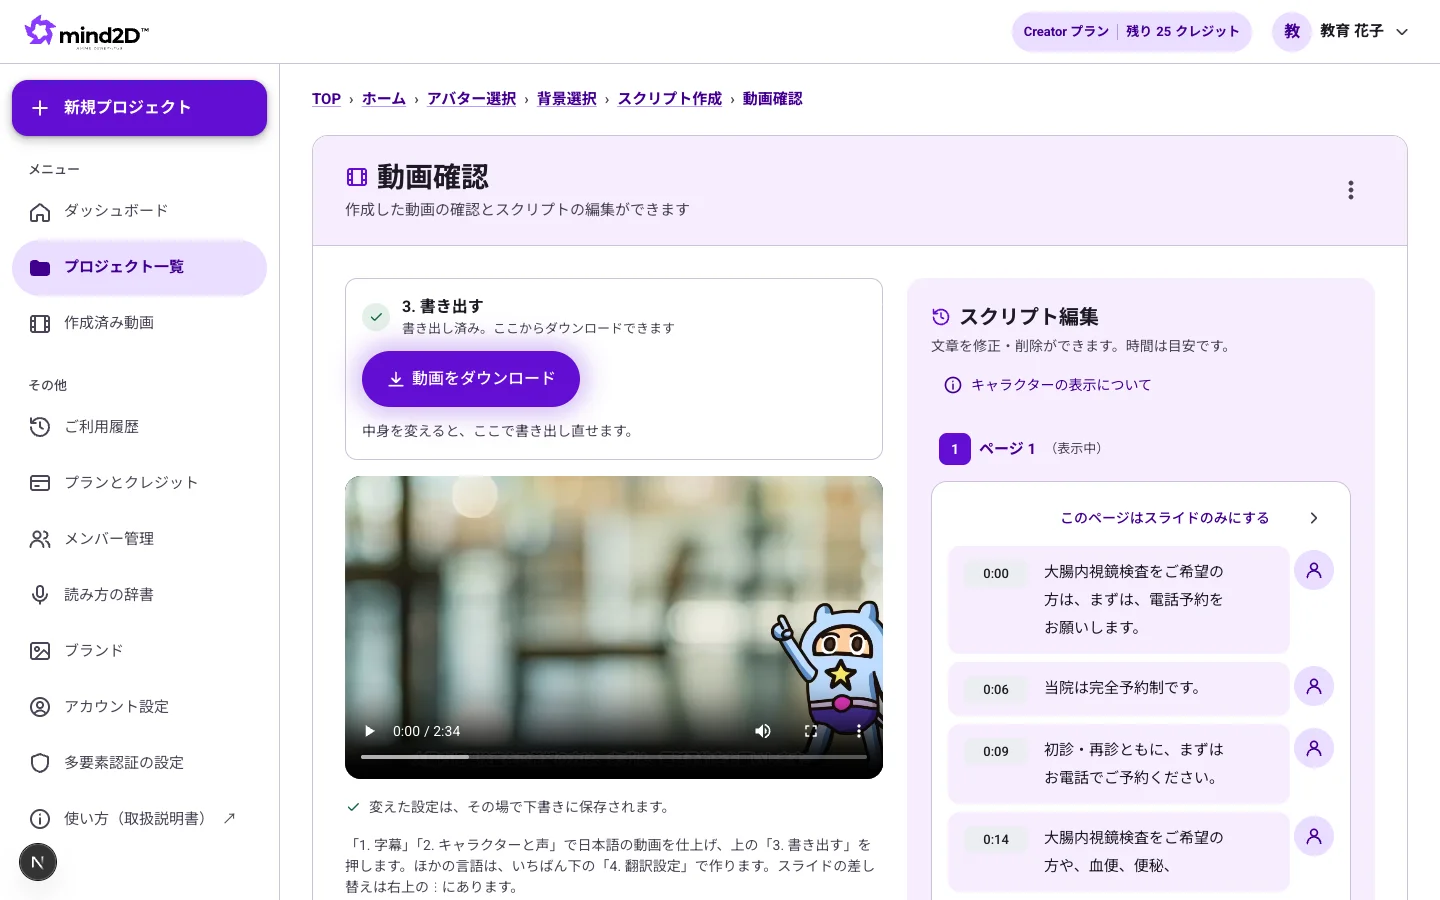The width and height of the screenshot is (1440, 900).
Task: Go back to 背景選択 breadcrumb
Action: pyautogui.click(x=567, y=99)
